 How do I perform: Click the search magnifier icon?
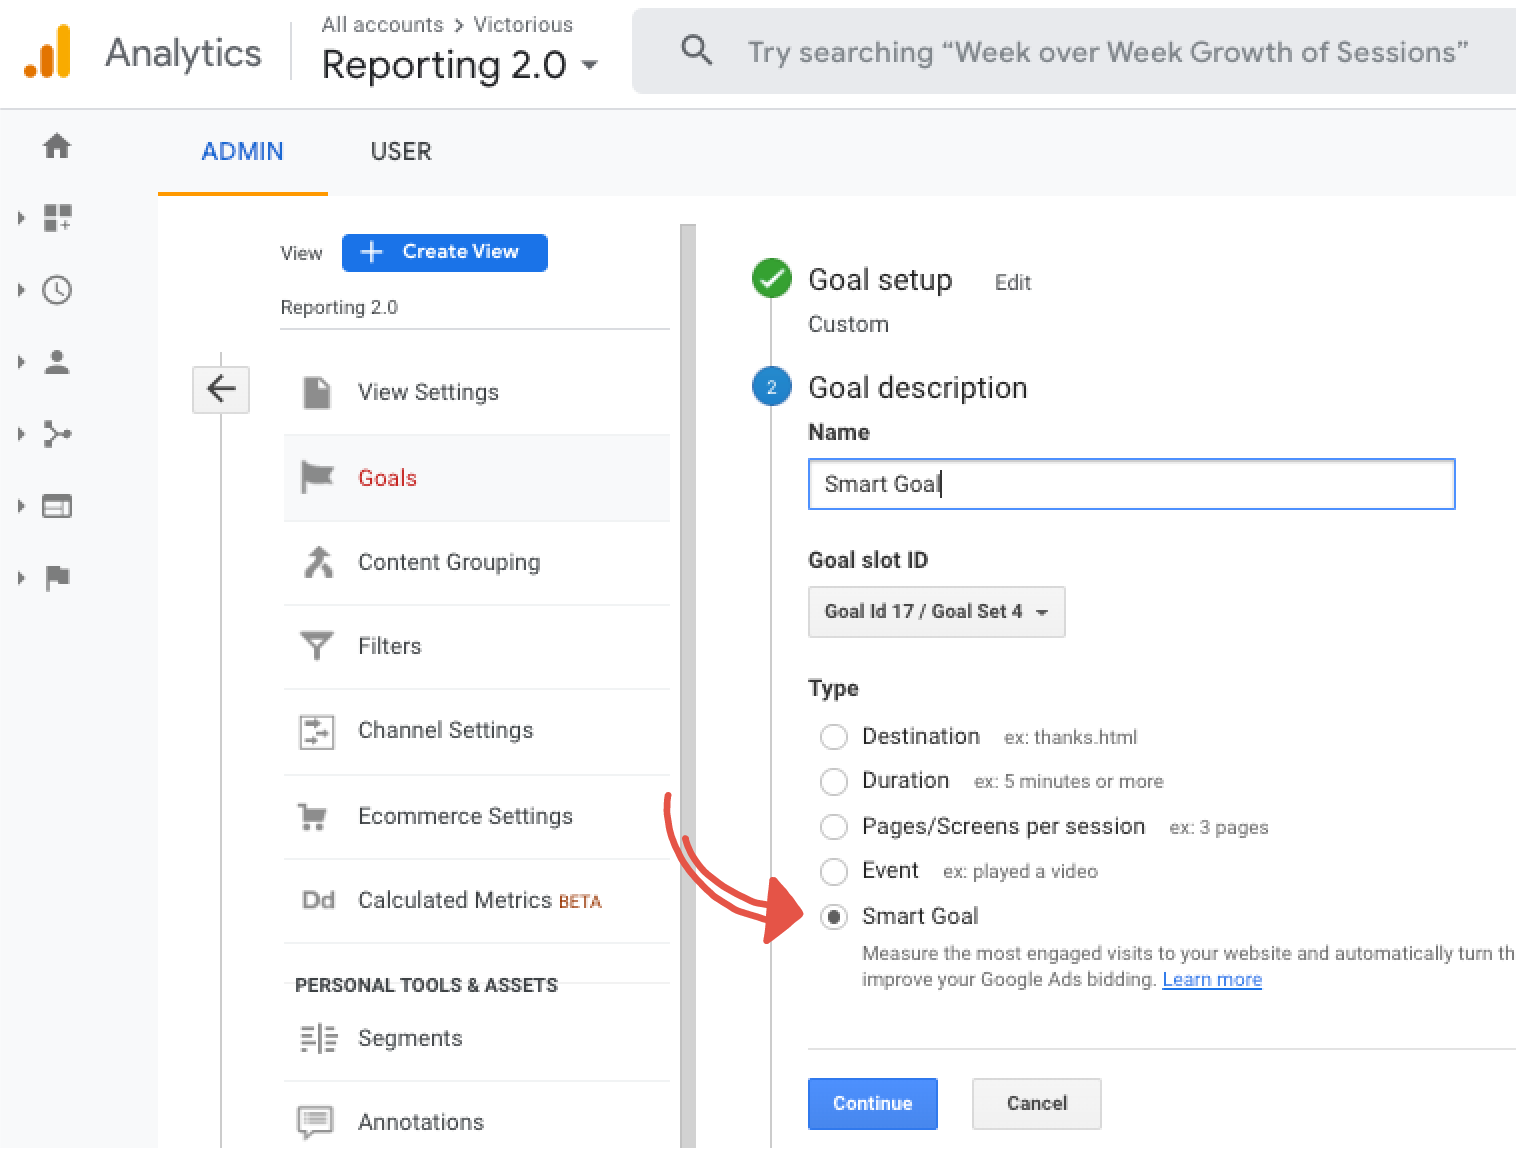(x=696, y=51)
